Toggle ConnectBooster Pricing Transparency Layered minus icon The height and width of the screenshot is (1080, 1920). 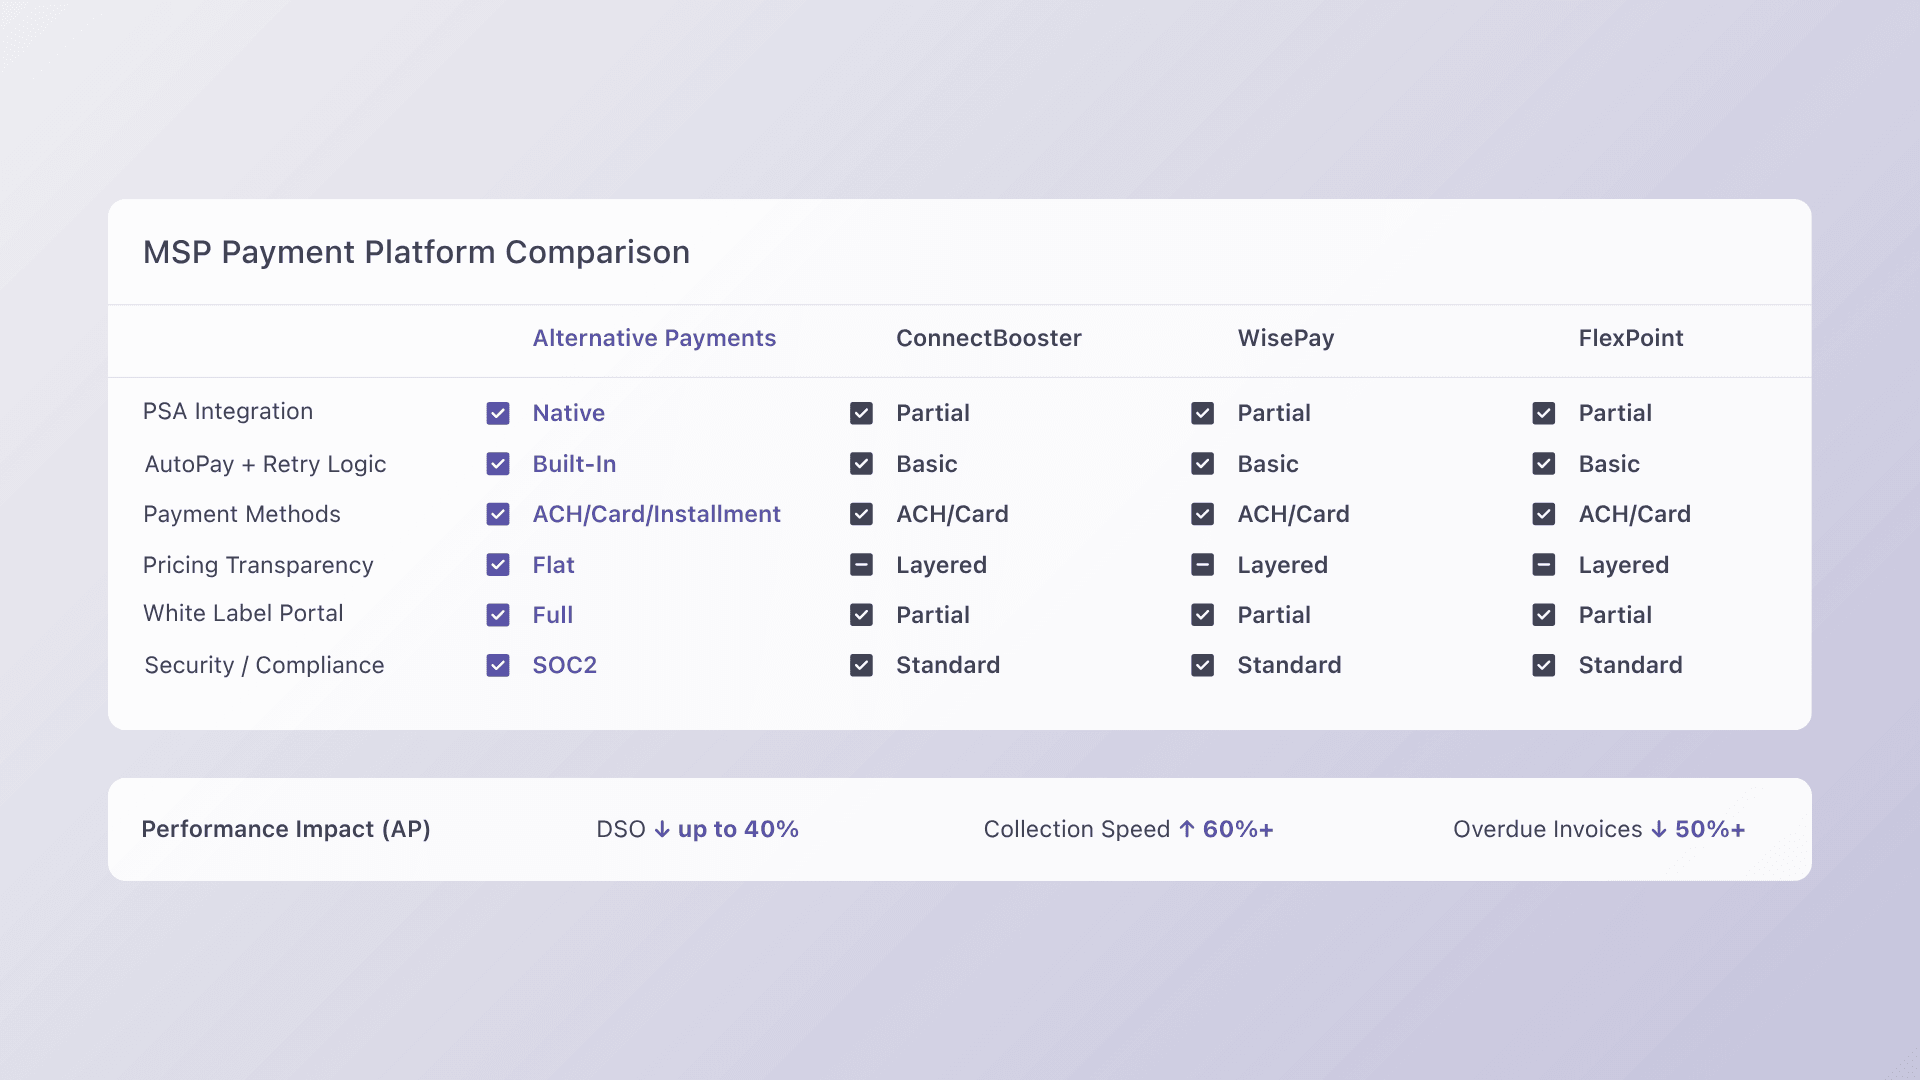point(861,565)
